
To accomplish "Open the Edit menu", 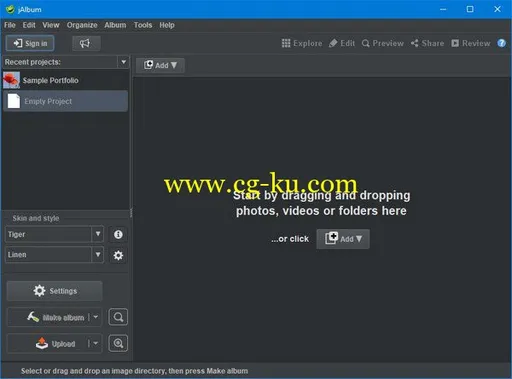I will (x=29, y=25).
